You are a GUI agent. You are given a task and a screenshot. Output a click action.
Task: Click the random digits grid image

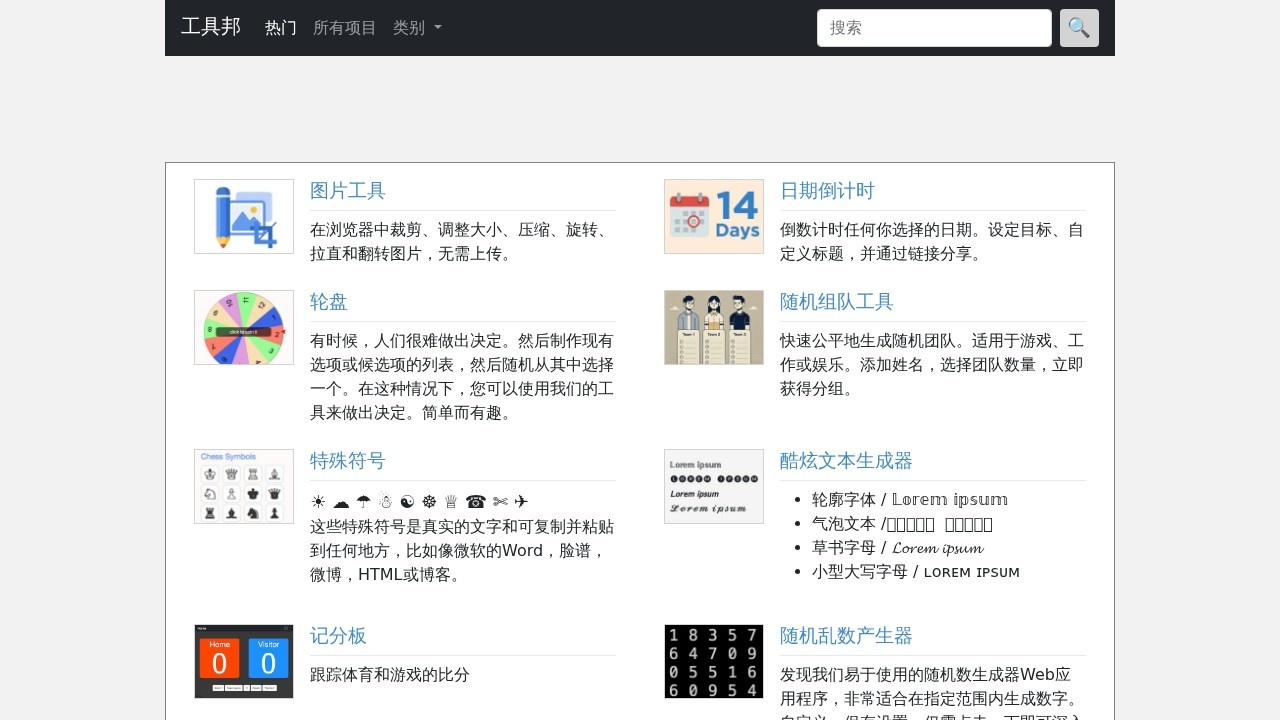pos(713,661)
